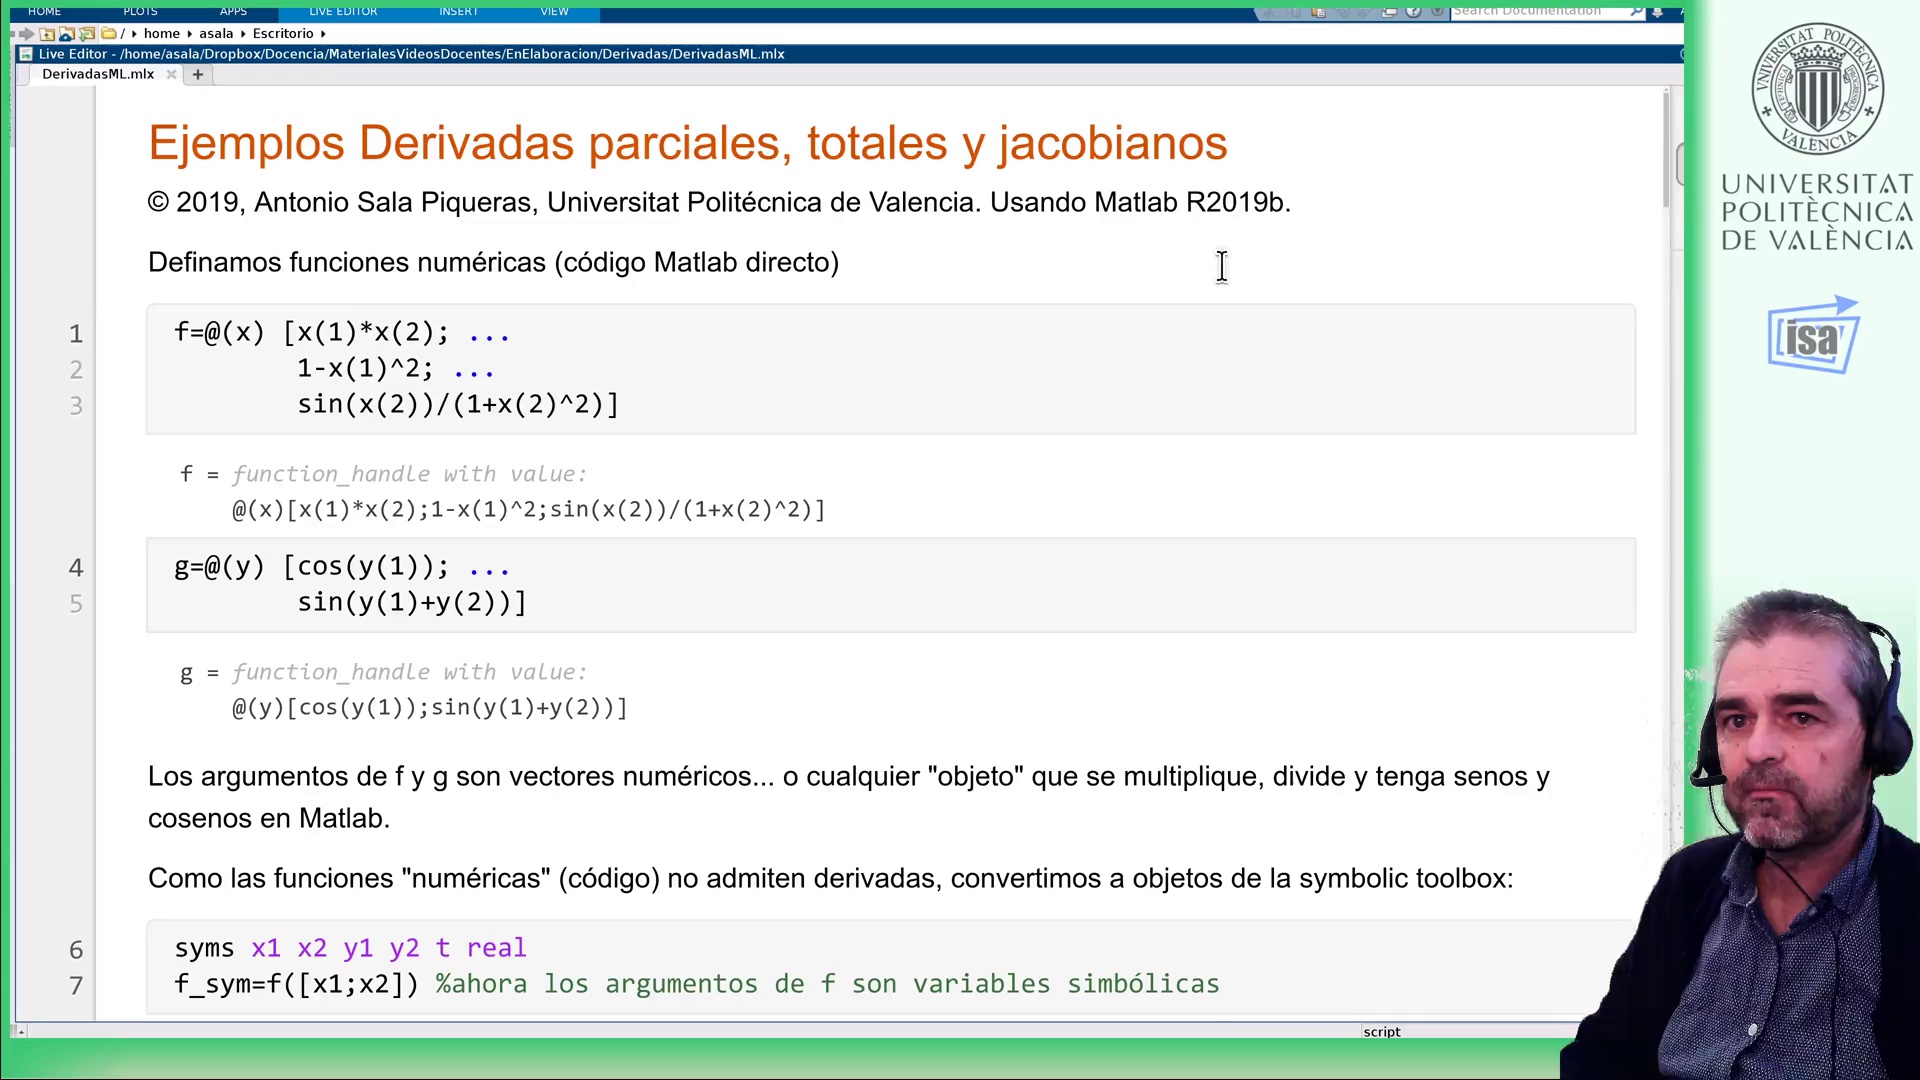Close the DerivadasML.mlx document tab
This screenshot has height=1080, width=1920.
[171, 74]
